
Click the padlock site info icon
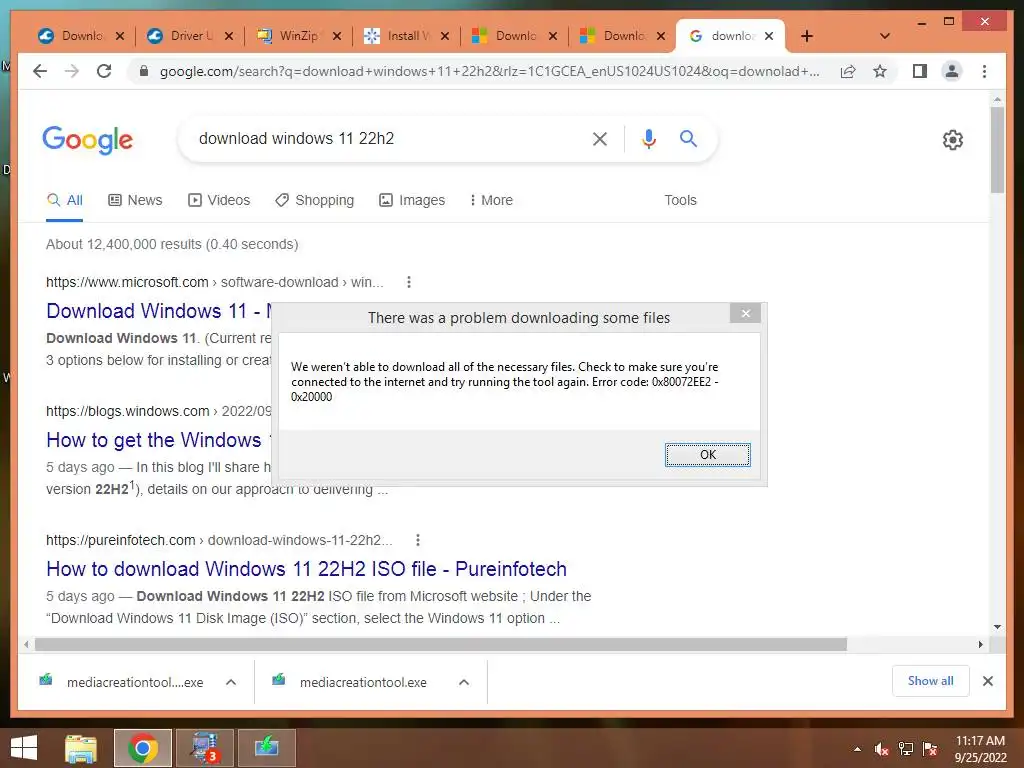pos(144,71)
